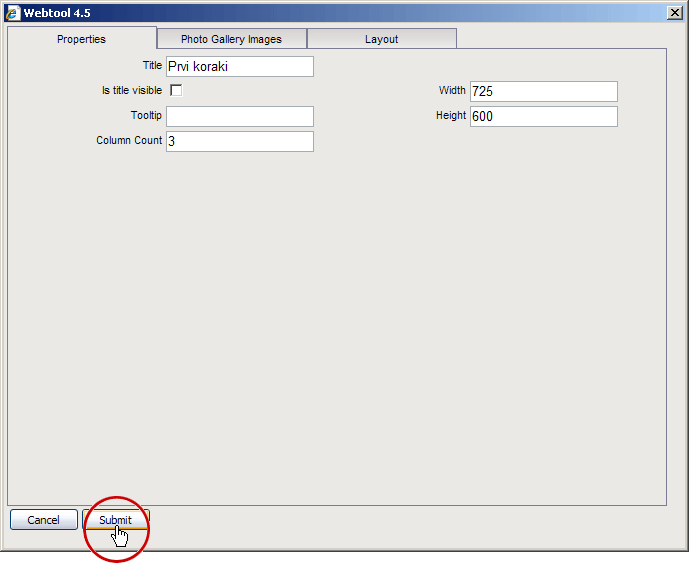Submit the photo gallery properties

[x=115, y=520]
